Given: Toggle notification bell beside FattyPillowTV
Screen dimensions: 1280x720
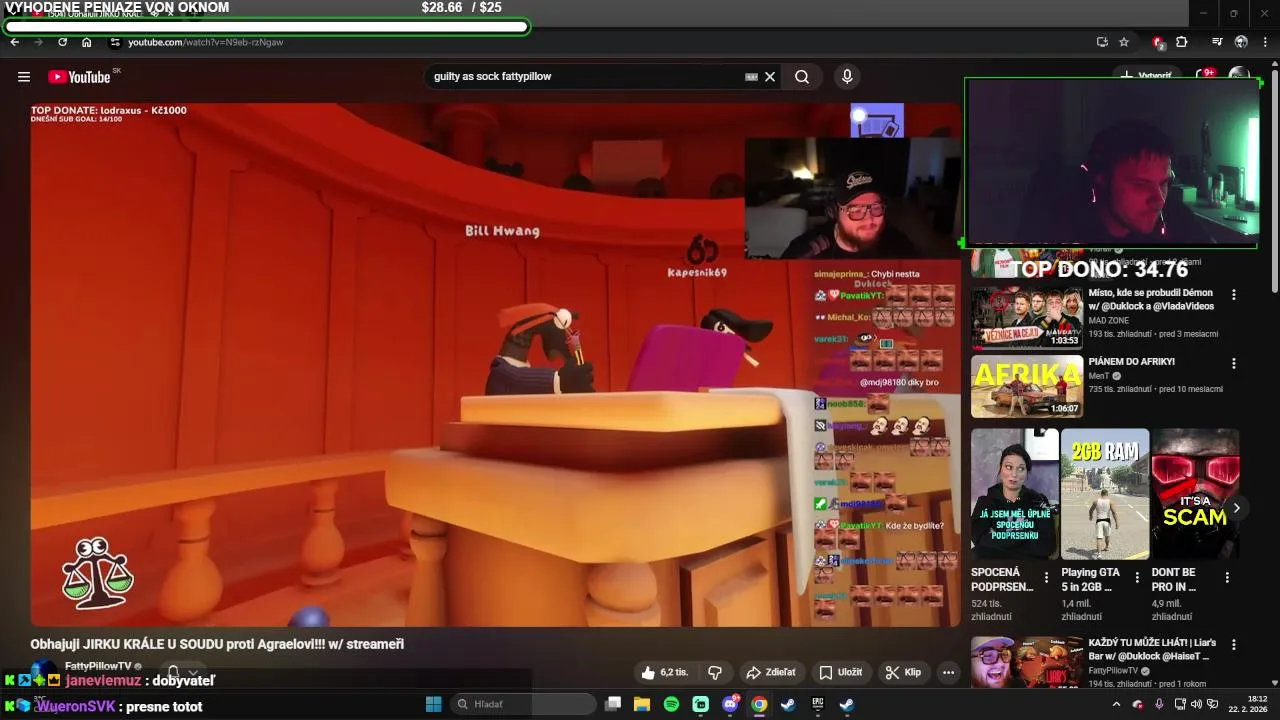Looking at the screenshot, I should 173,672.
